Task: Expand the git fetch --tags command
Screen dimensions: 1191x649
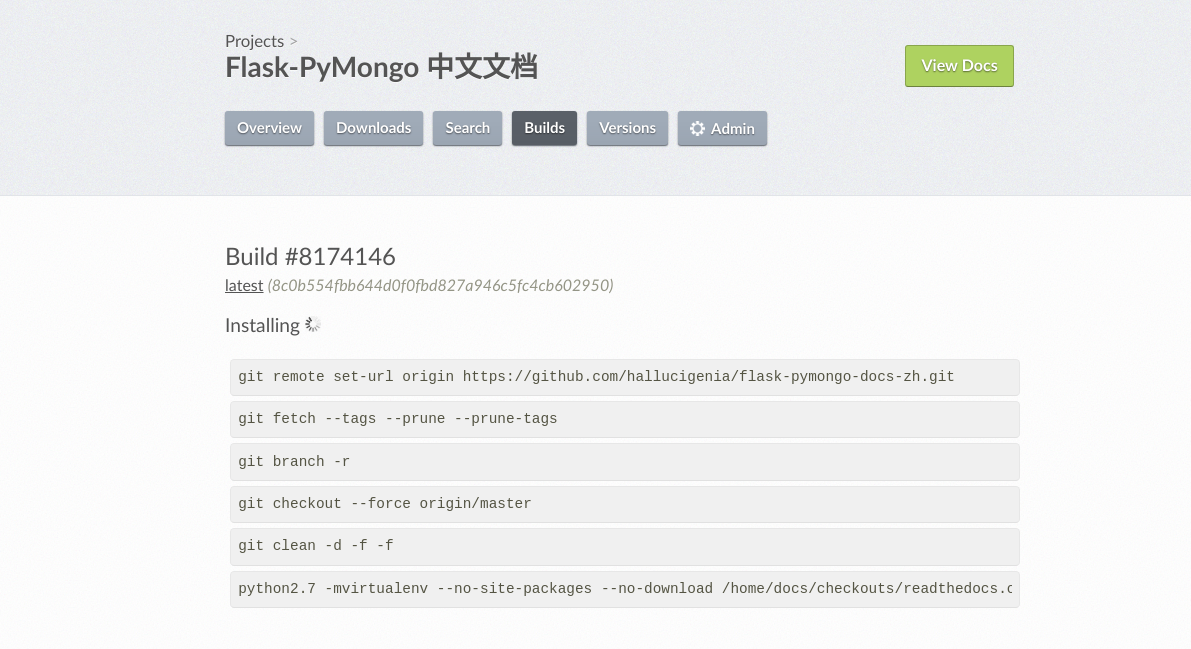Action: (x=624, y=419)
